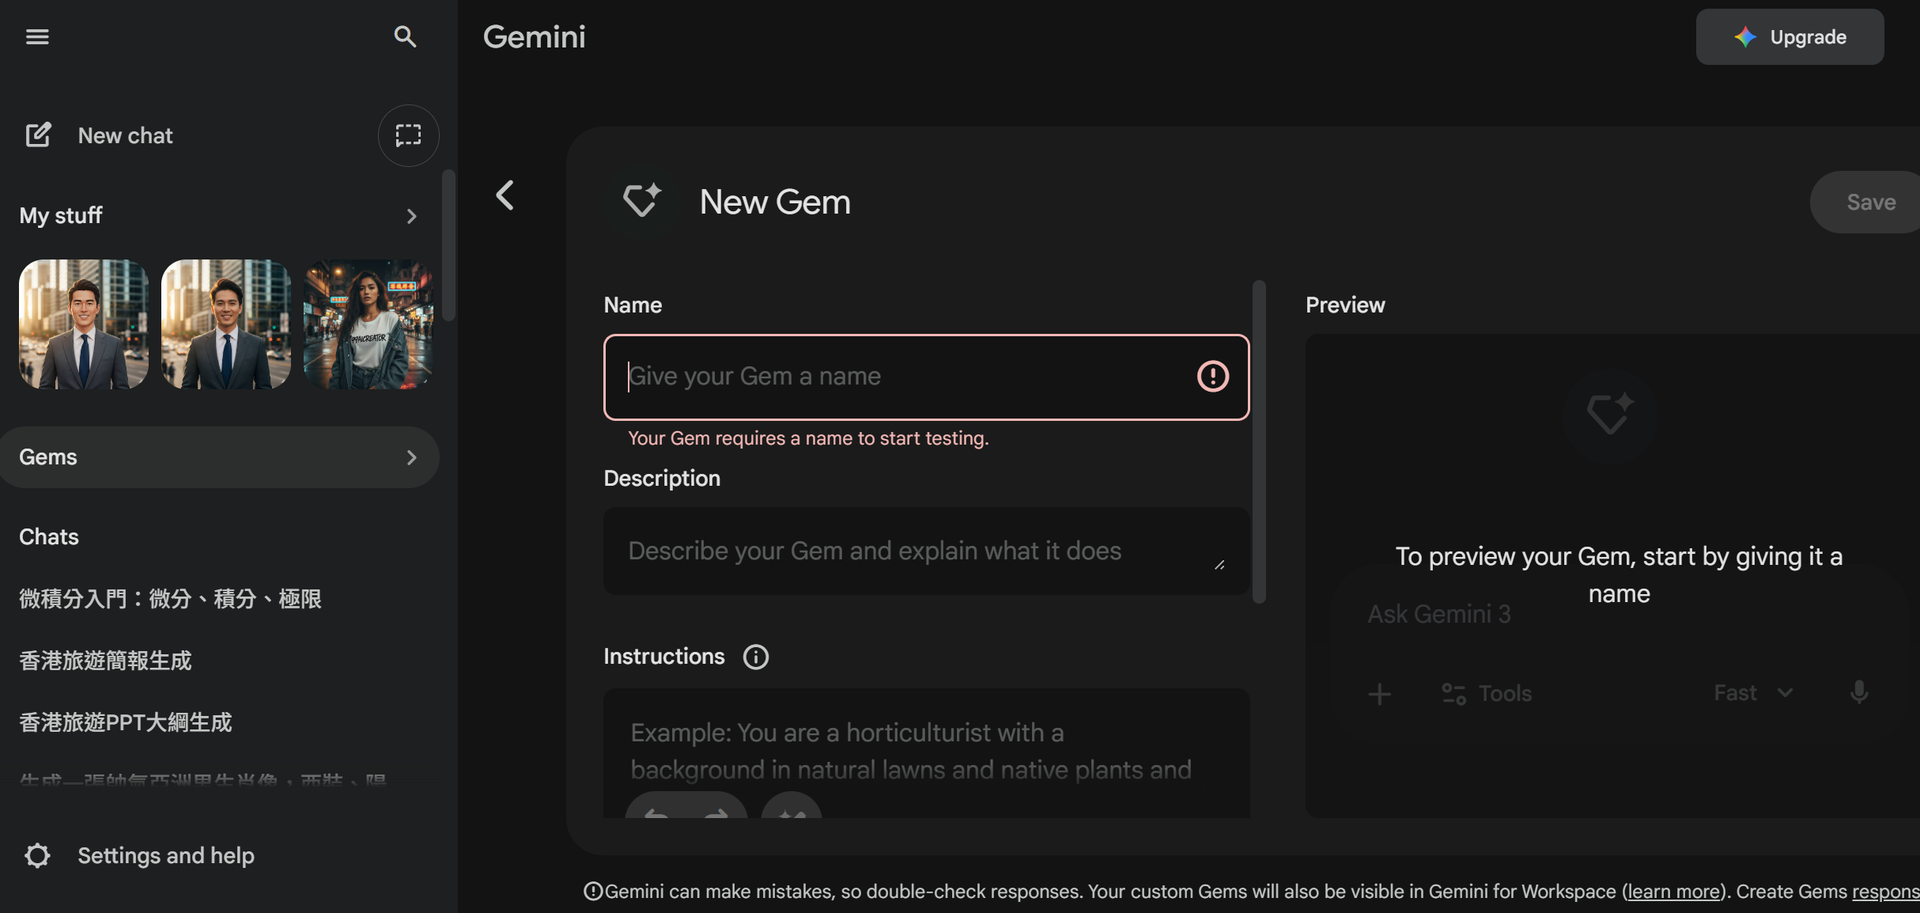The height and width of the screenshot is (913, 1920).
Task: Open the woman in neon street thumbnail
Action: coord(368,324)
